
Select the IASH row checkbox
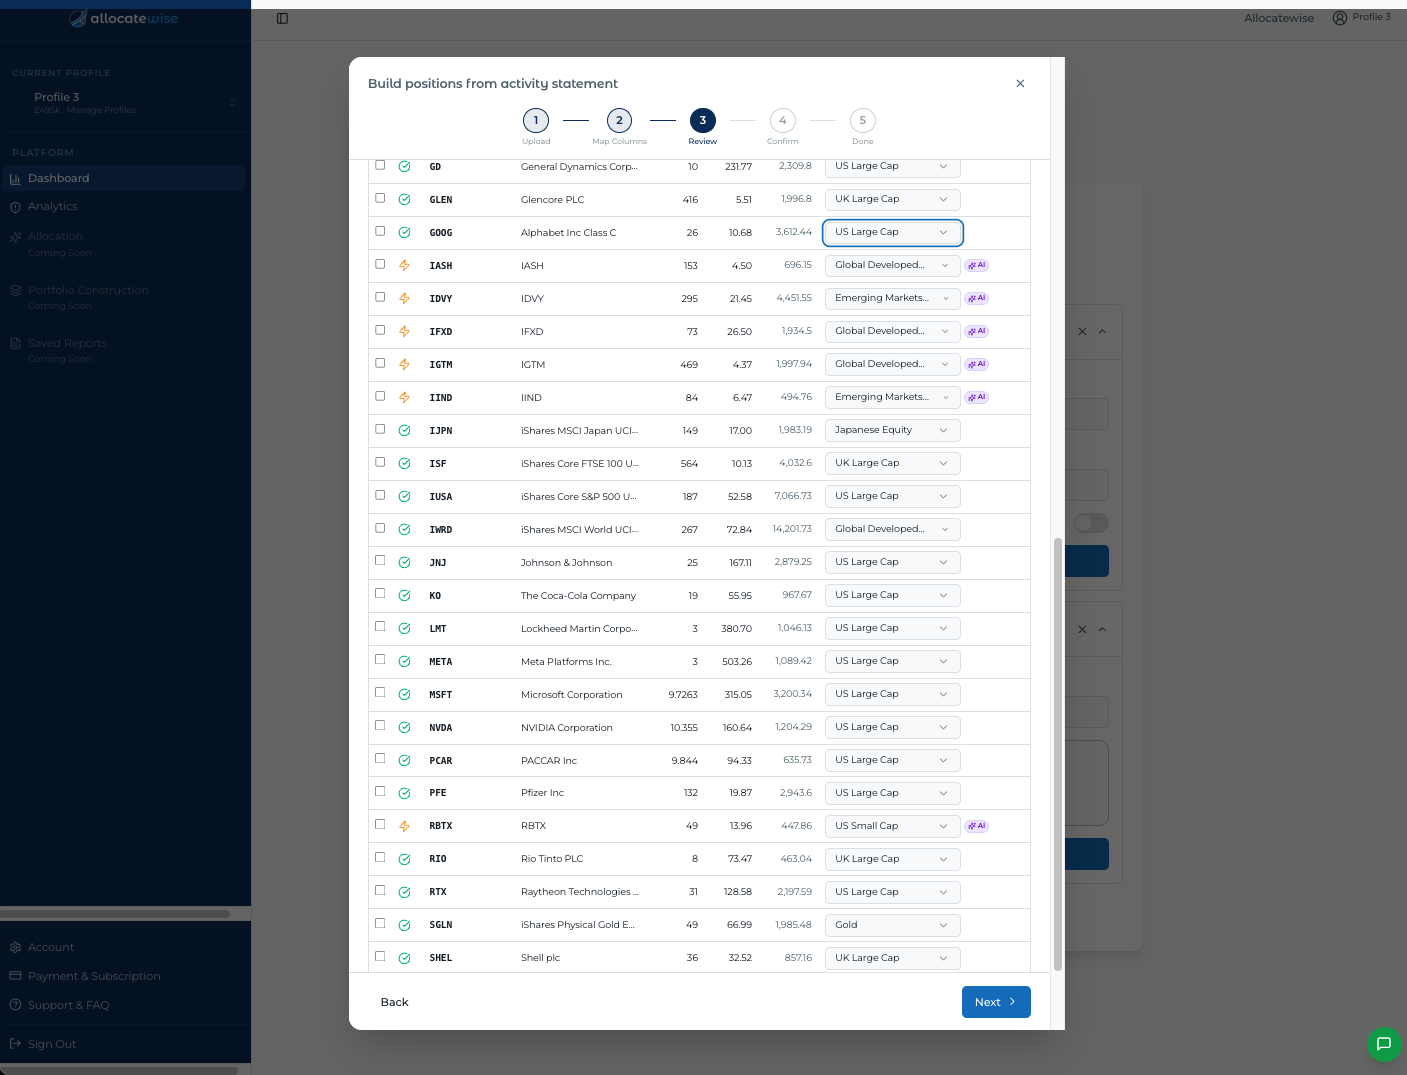pyautogui.click(x=380, y=264)
